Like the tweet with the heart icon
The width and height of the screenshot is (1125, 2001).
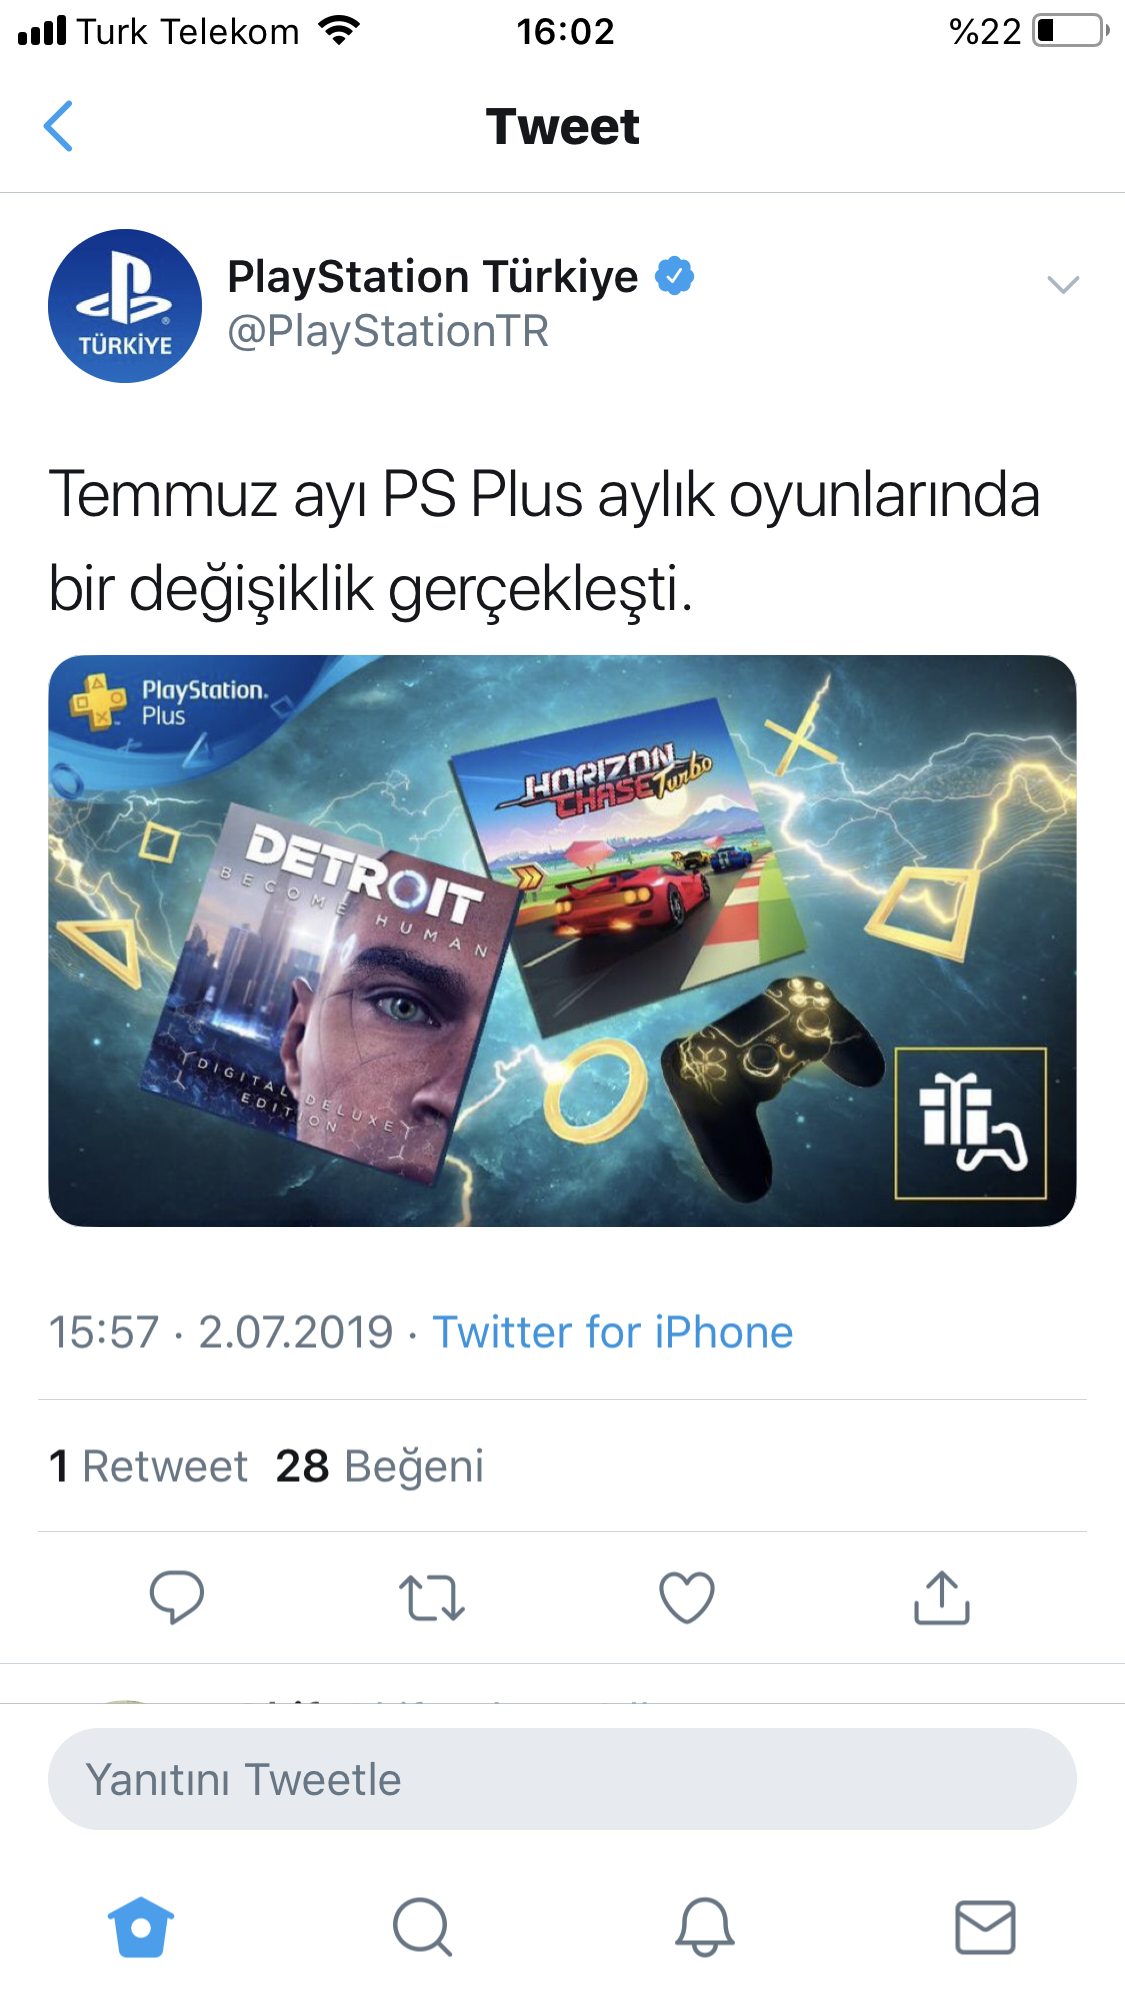pos(687,1597)
